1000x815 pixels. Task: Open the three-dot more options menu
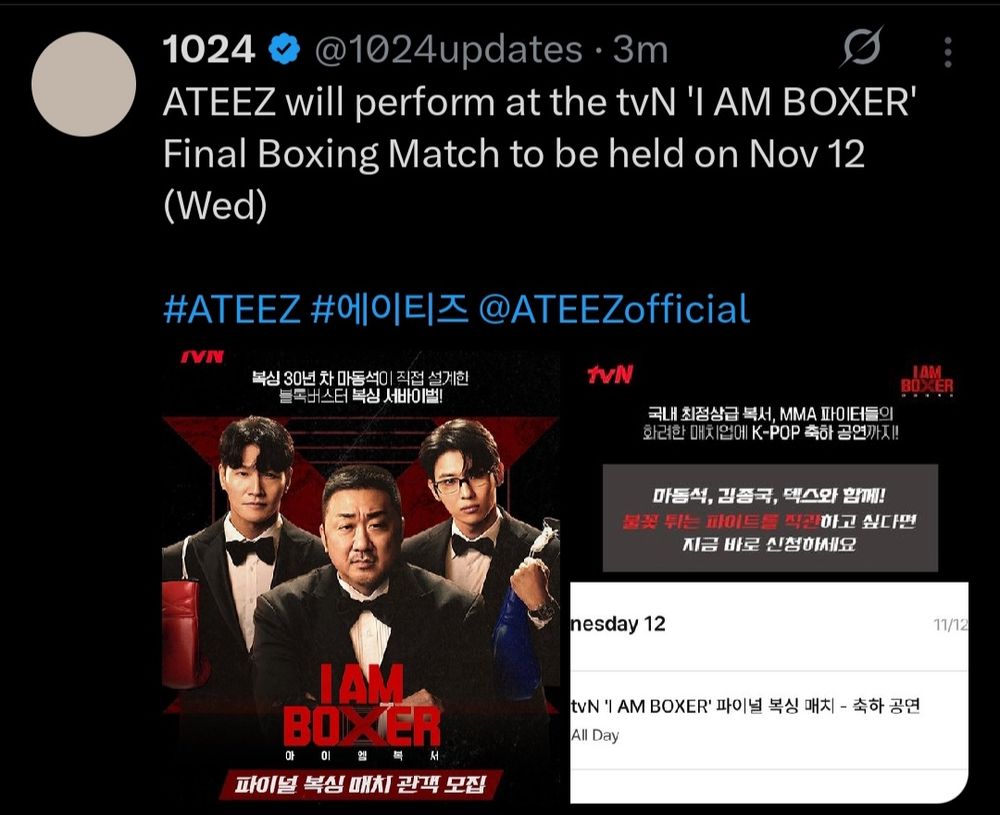tap(948, 52)
